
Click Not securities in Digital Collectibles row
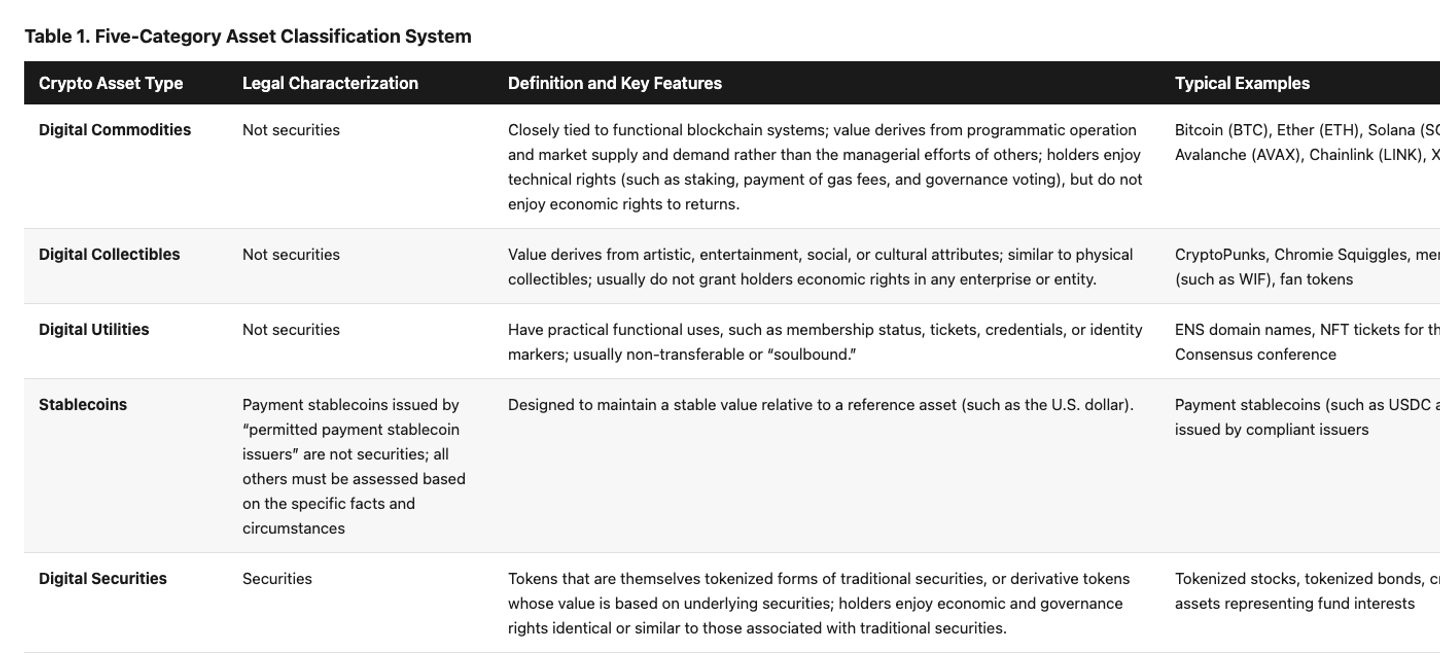click(291, 255)
